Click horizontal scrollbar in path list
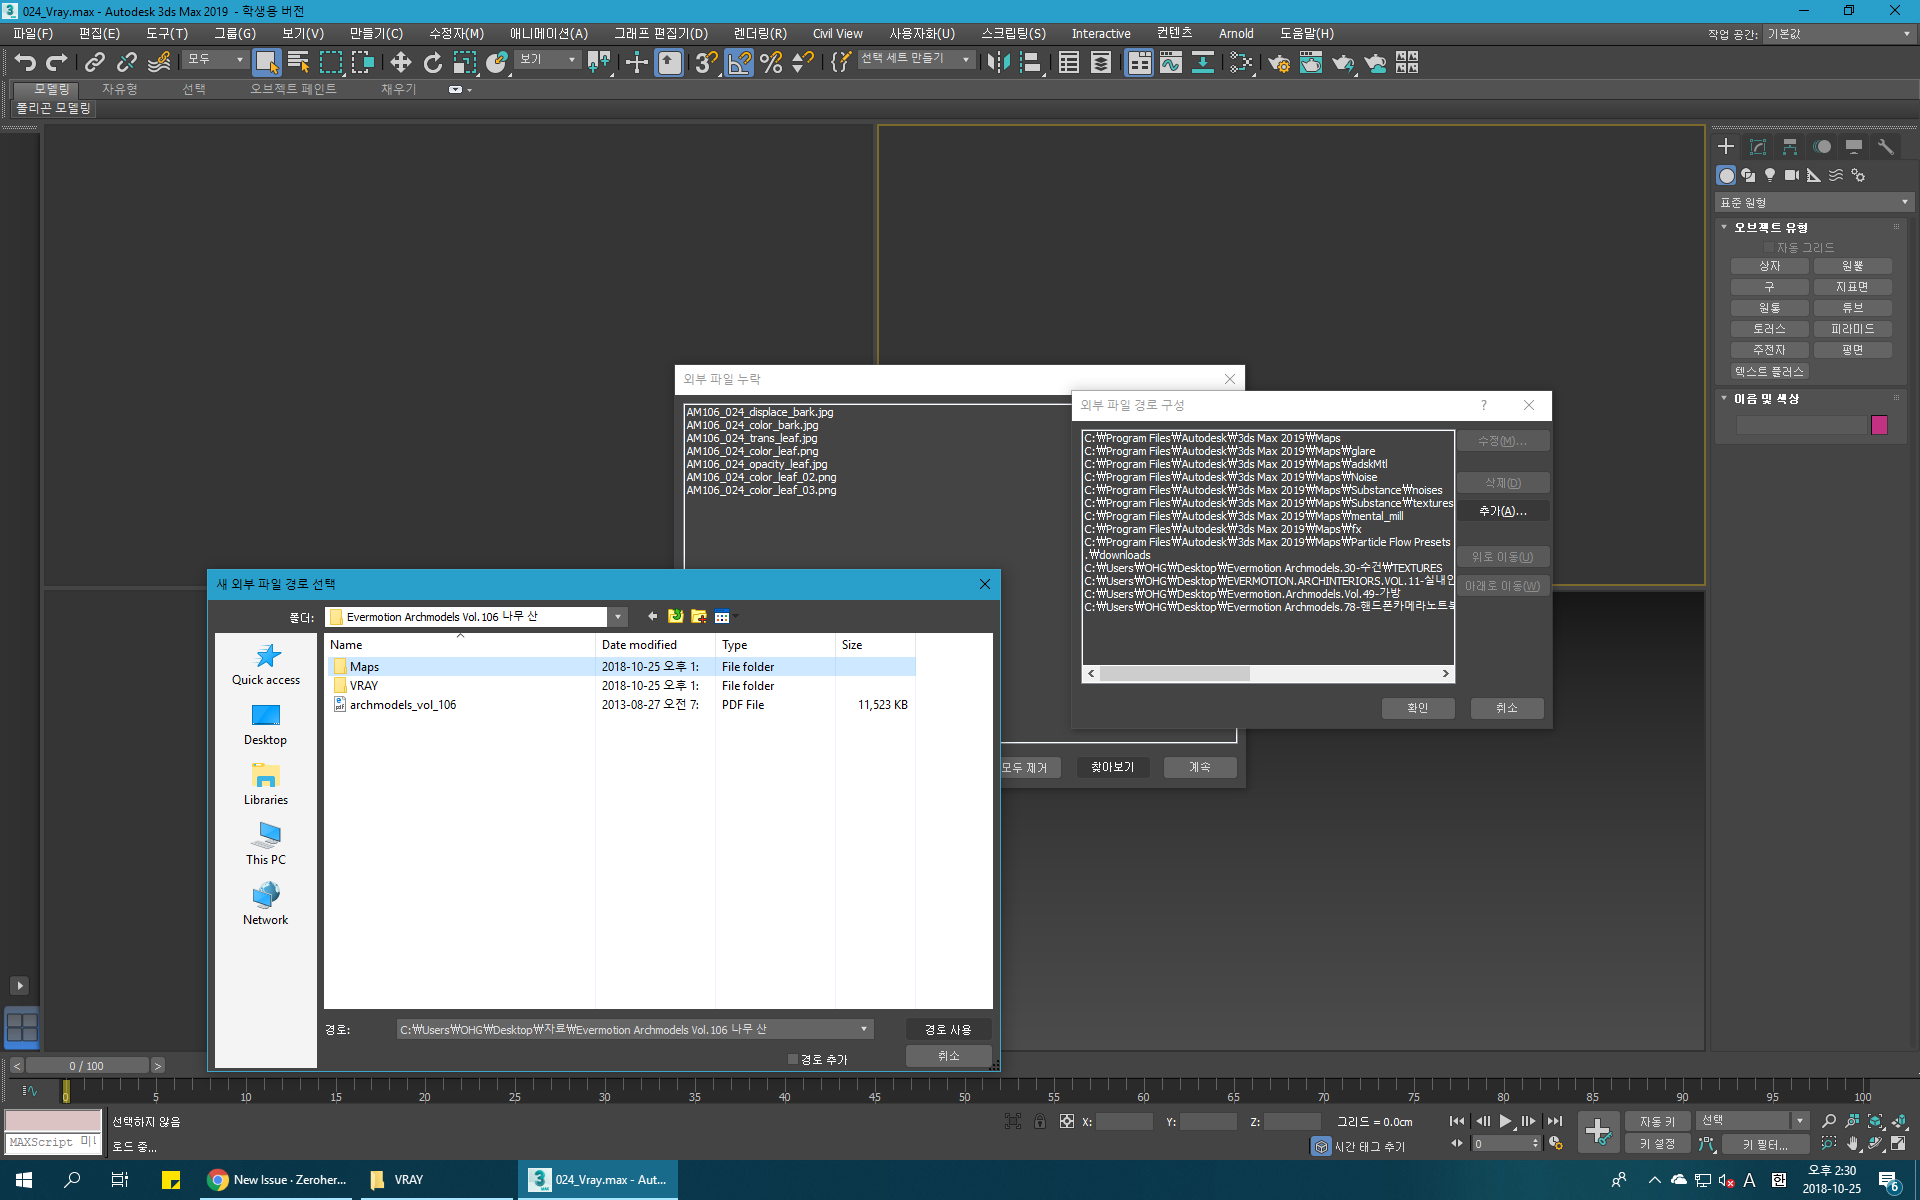 [x=1268, y=674]
